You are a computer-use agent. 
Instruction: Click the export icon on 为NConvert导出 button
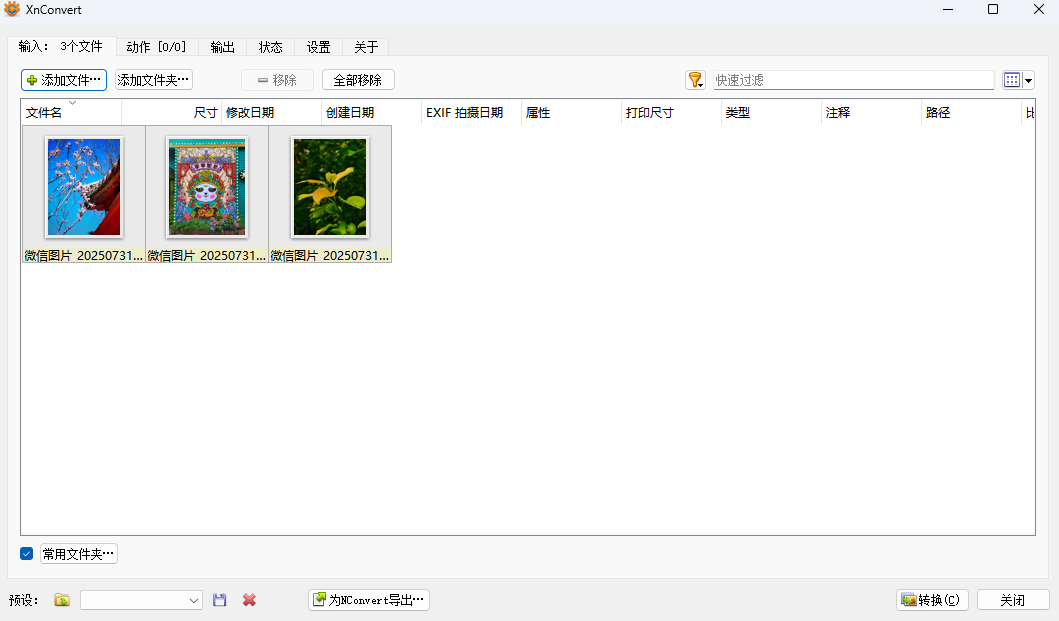coord(322,599)
